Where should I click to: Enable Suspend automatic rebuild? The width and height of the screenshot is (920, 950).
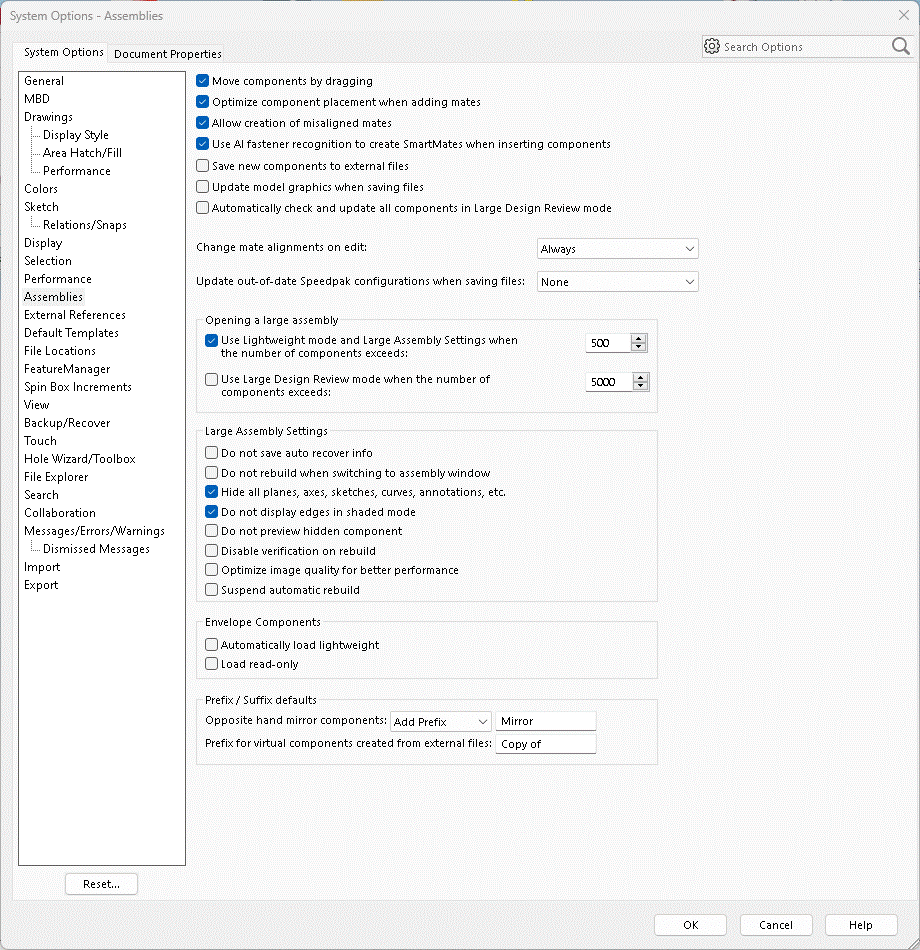point(212,590)
